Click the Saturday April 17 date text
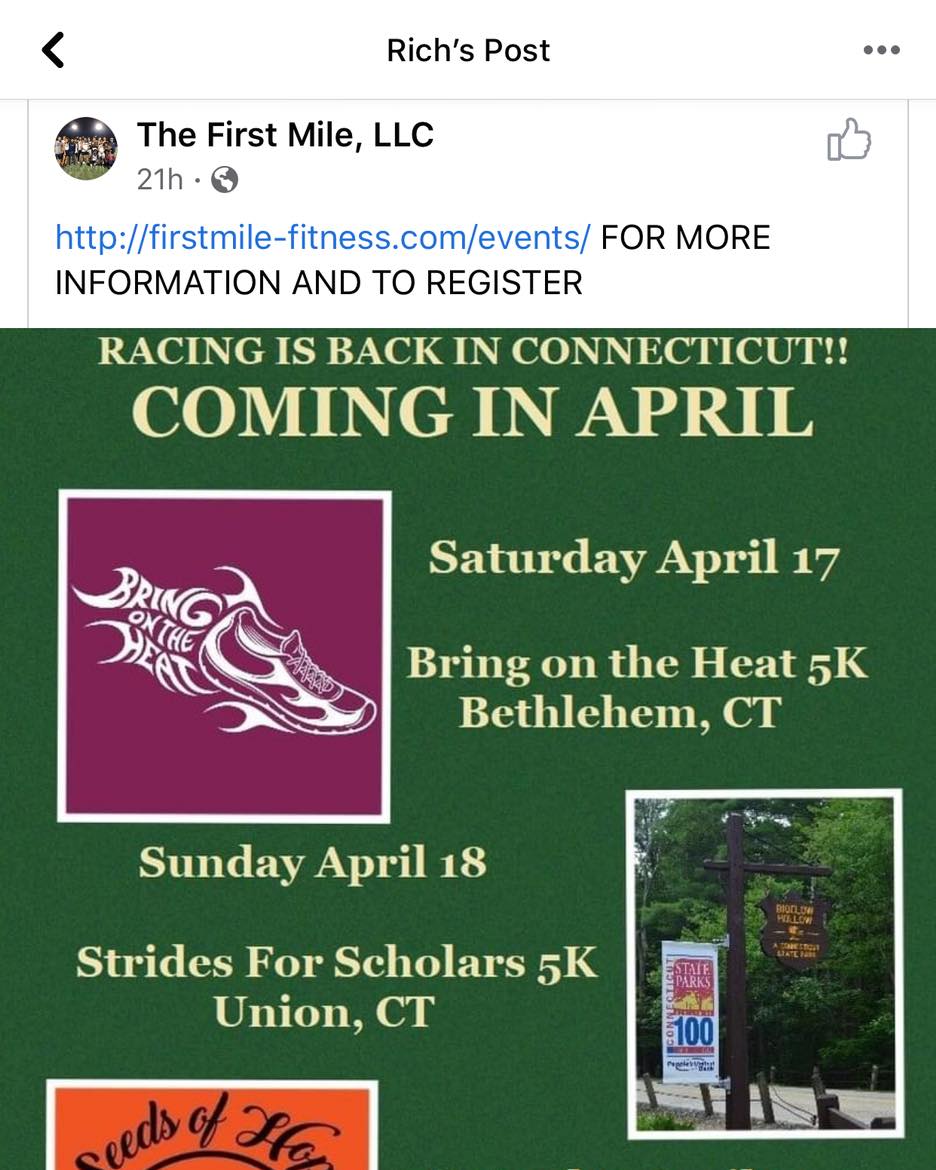 coord(633,560)
